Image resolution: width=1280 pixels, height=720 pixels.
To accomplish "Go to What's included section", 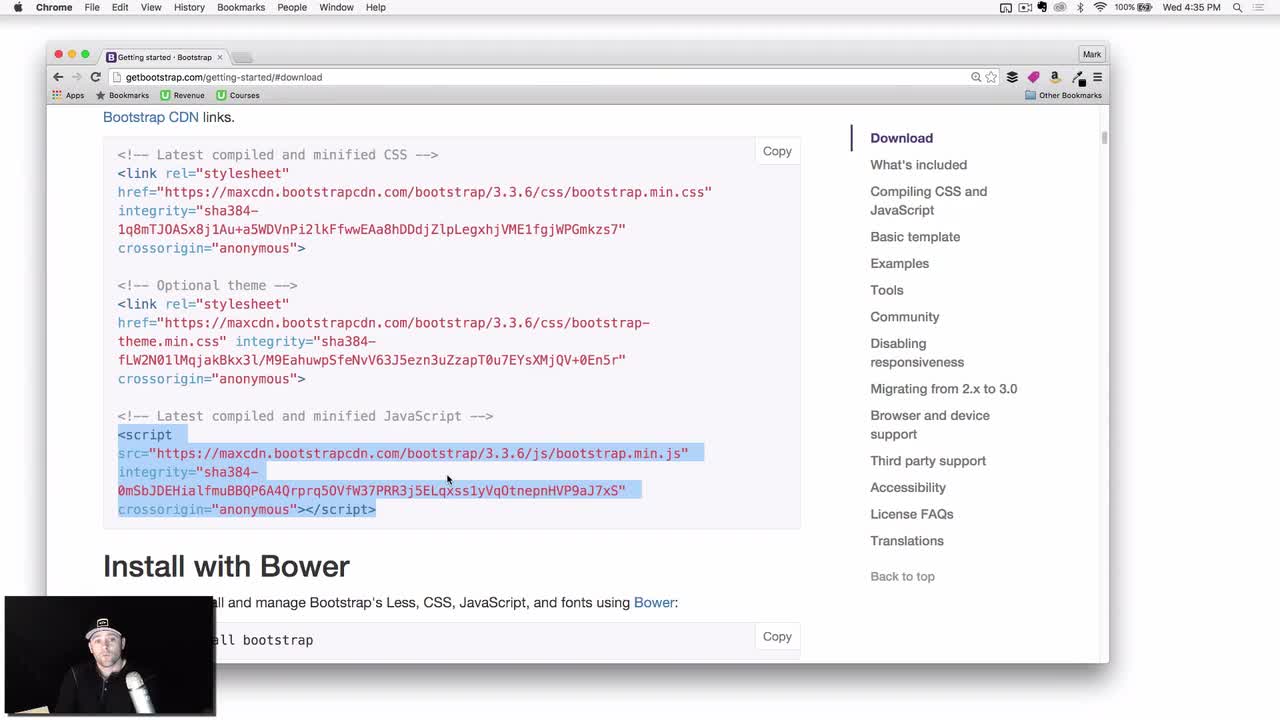I will tap(918, 165).
